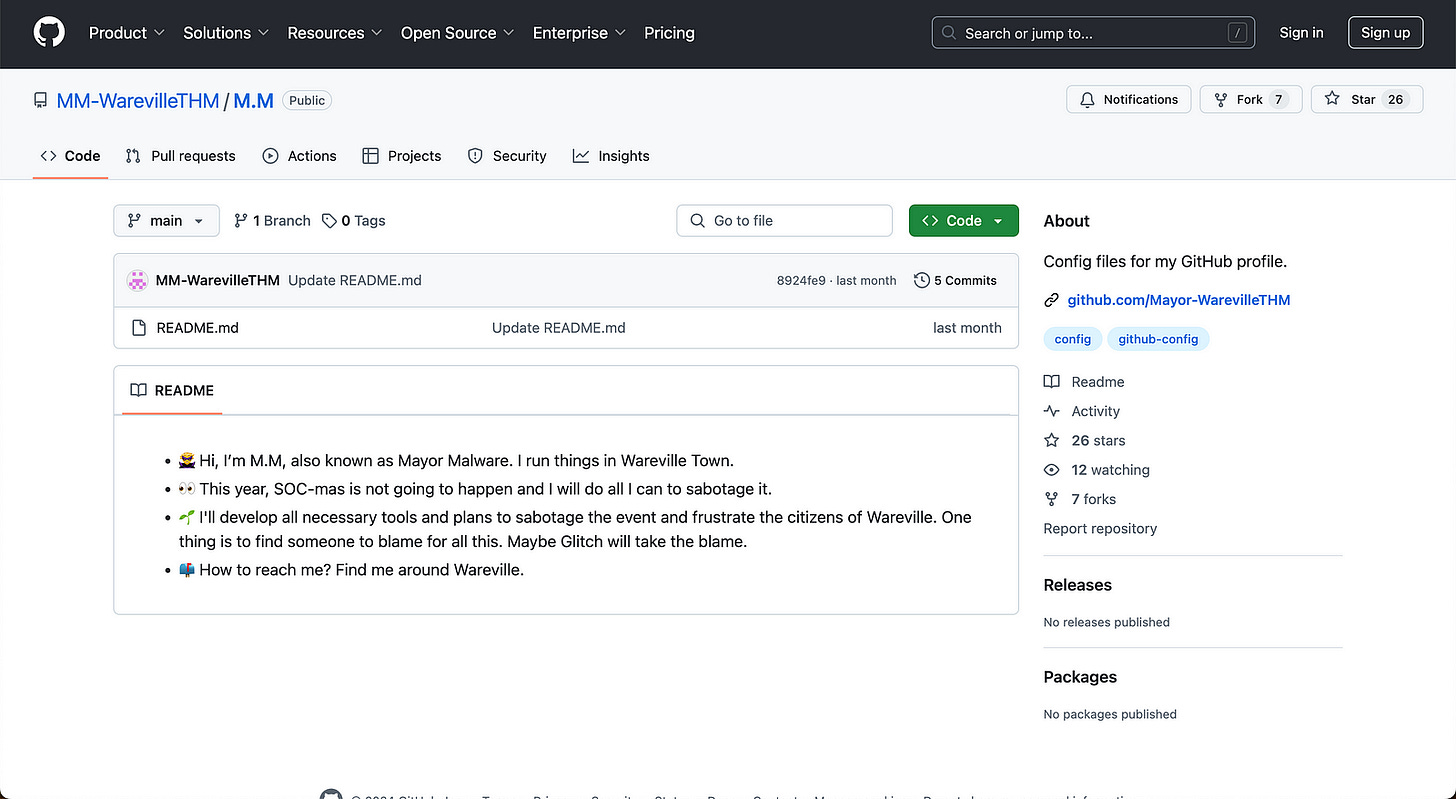Open the Pricing page
Viewport: 1456px width, 799px height.
coord(669,33)
